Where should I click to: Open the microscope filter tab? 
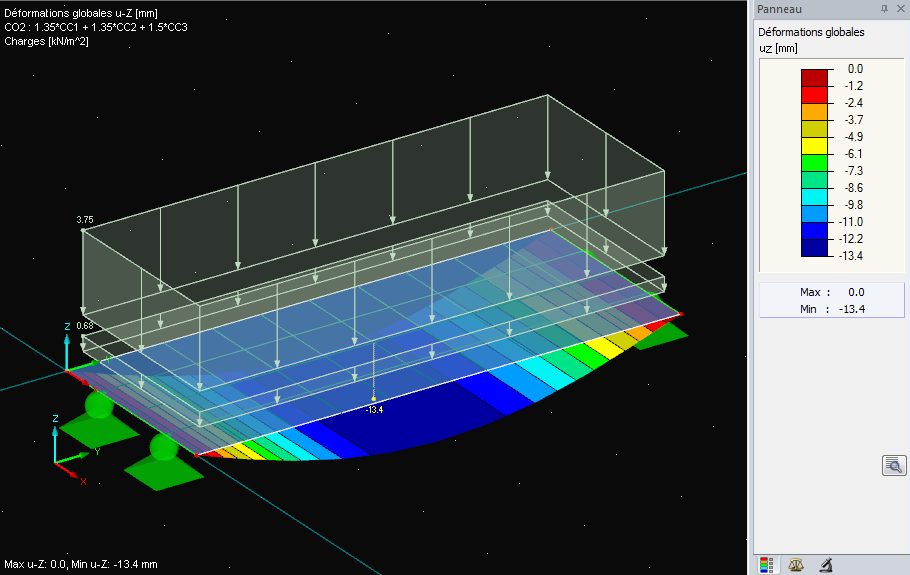[826, 565]
